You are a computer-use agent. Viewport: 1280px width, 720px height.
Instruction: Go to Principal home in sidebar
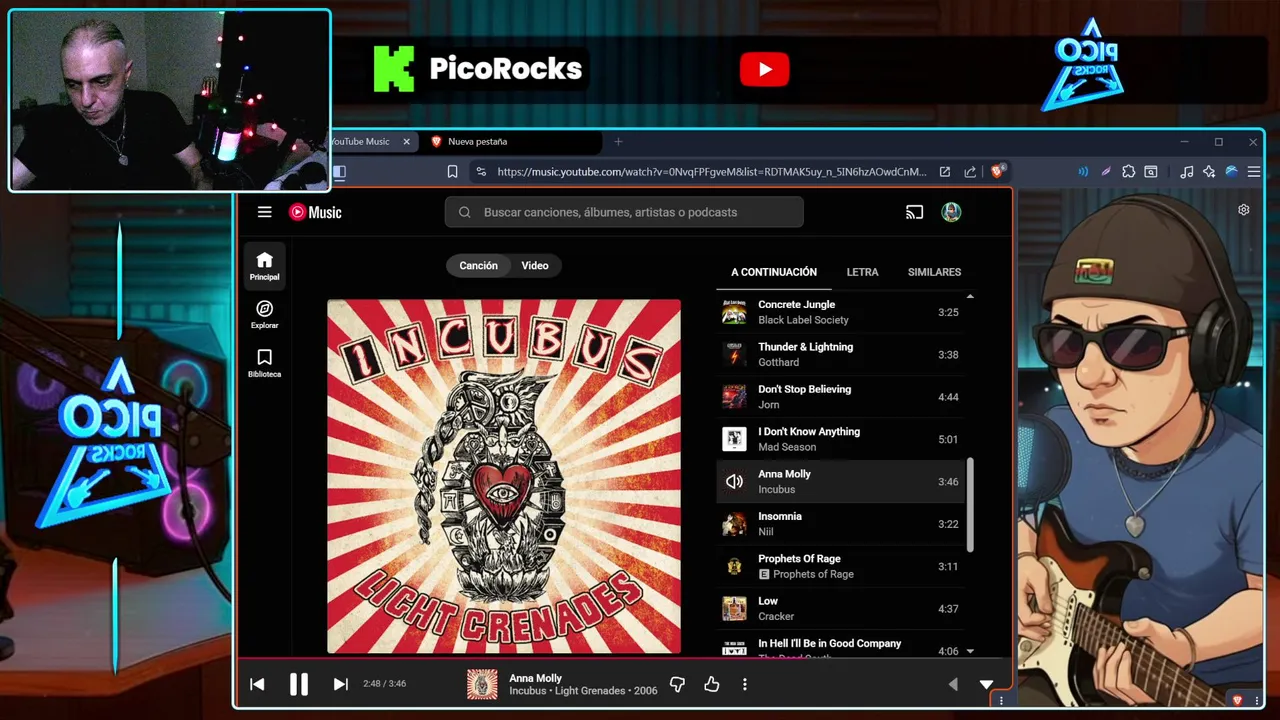264,266
